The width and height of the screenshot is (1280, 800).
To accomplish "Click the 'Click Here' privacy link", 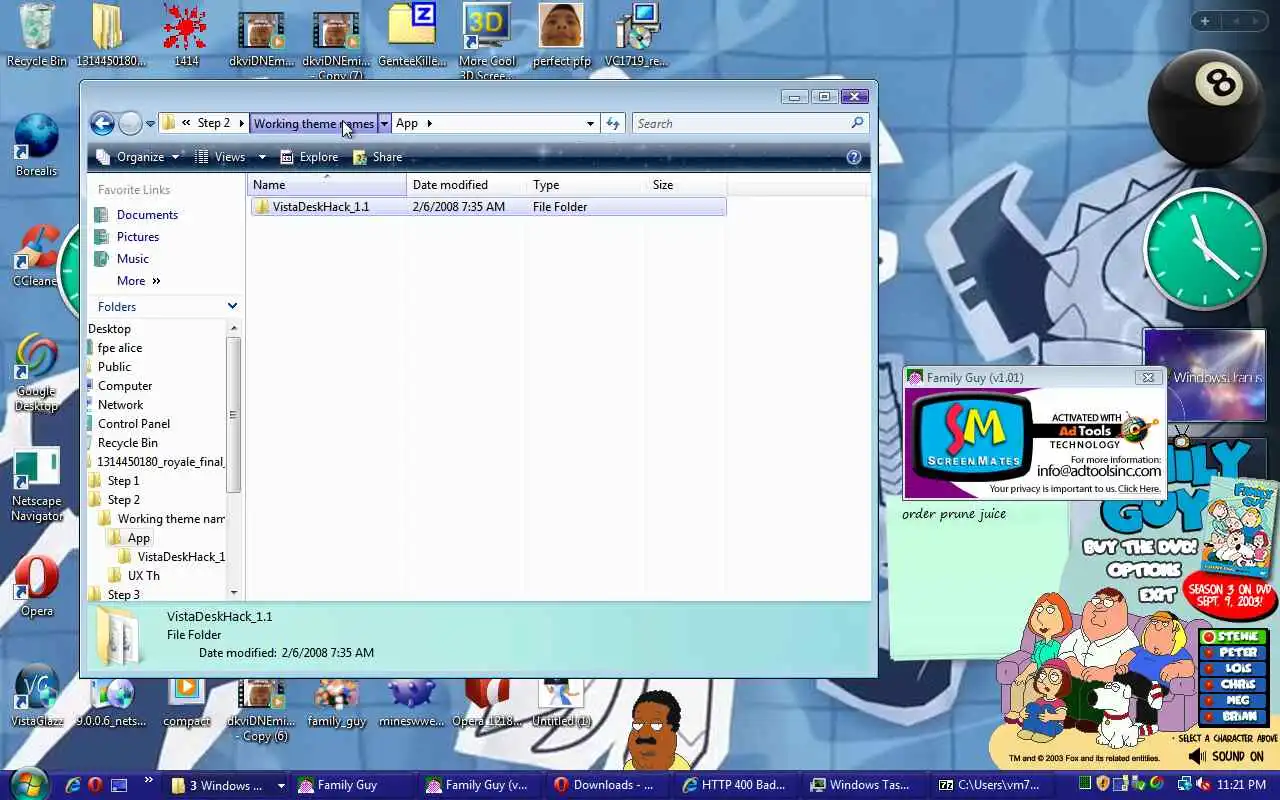I will click(1139, 489).
